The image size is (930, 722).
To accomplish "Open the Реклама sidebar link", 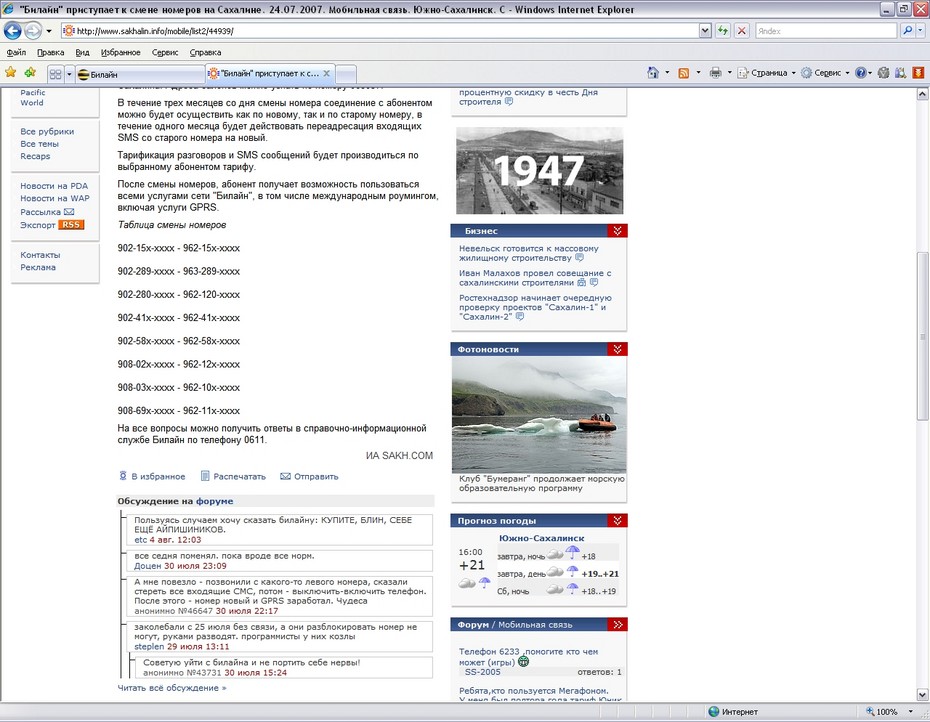I will pos(38,268).
